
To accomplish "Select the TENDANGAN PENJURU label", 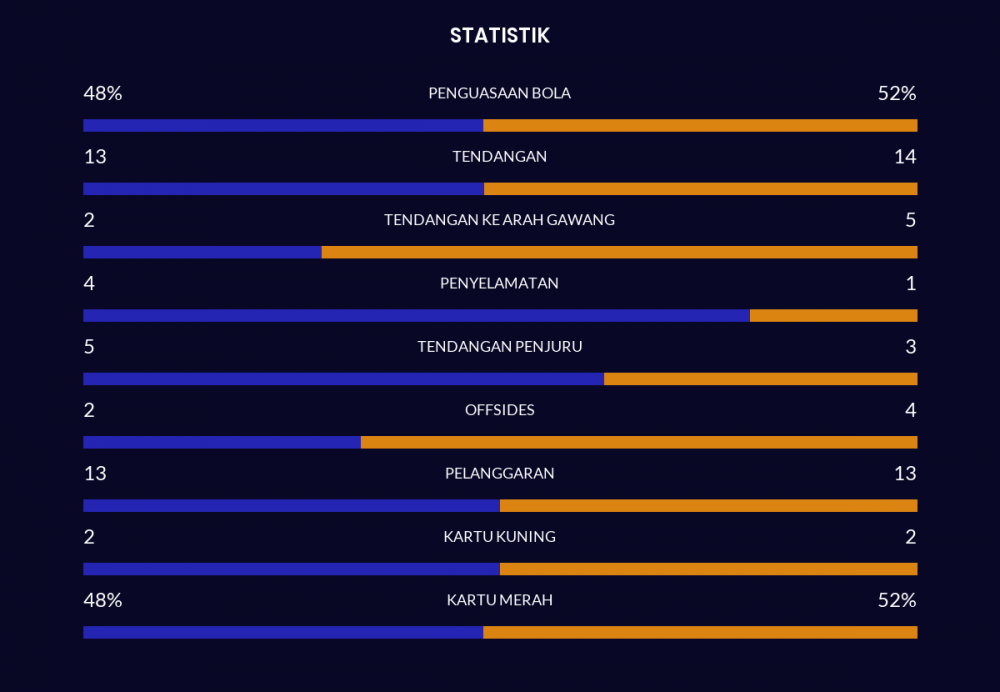I will pos(499,346).
